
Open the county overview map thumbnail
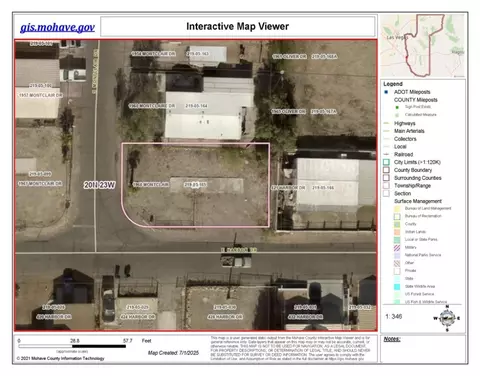coord(423,46)
